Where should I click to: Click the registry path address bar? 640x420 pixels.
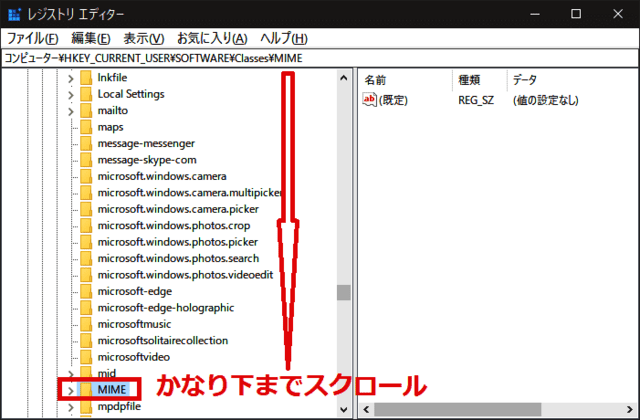coord(320,58)
